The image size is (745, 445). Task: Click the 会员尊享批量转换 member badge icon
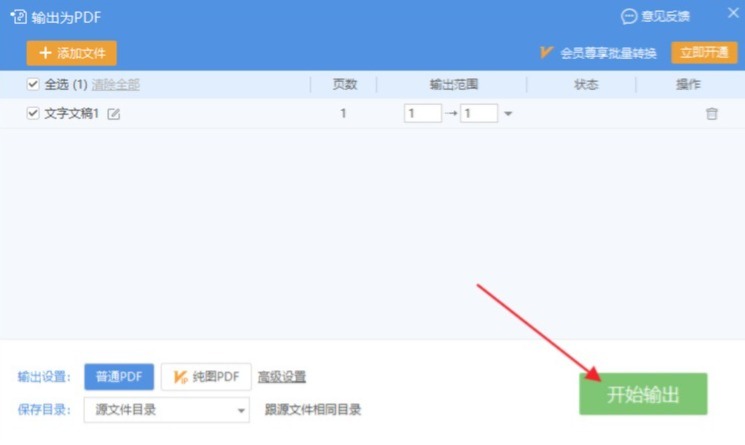pyautogui.click(x=546, y=53)
